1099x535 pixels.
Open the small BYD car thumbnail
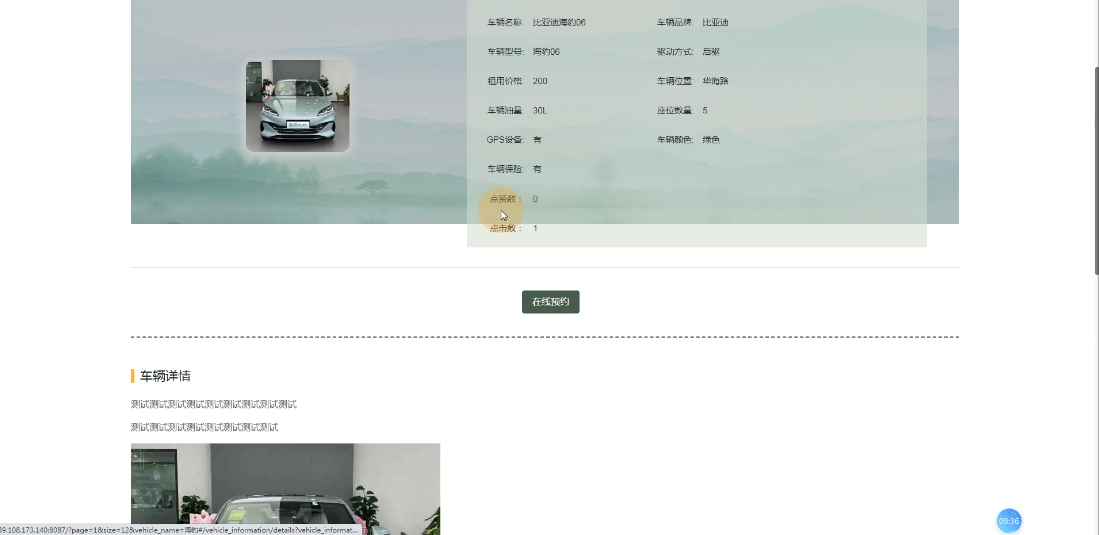click(297, 106)
